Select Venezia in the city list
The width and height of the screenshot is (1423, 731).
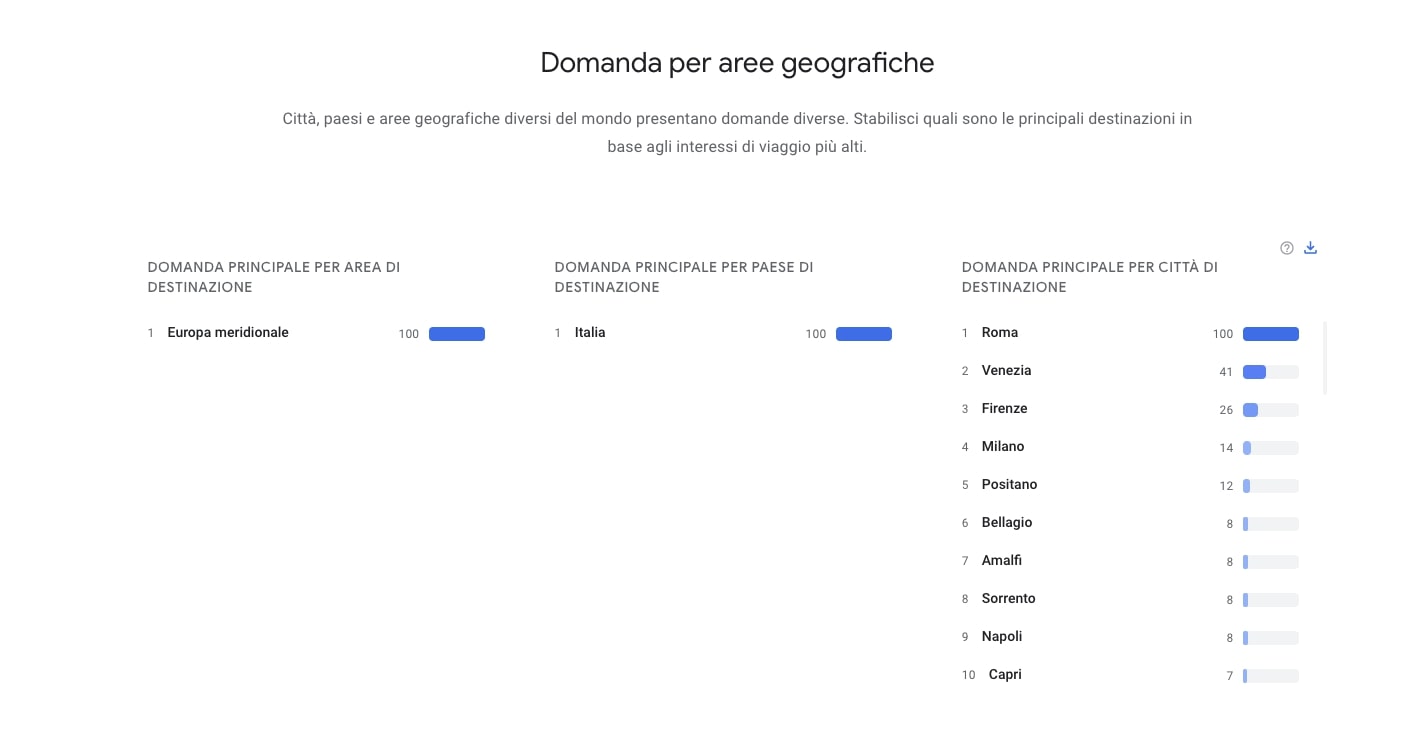(x=1006, y=371)
